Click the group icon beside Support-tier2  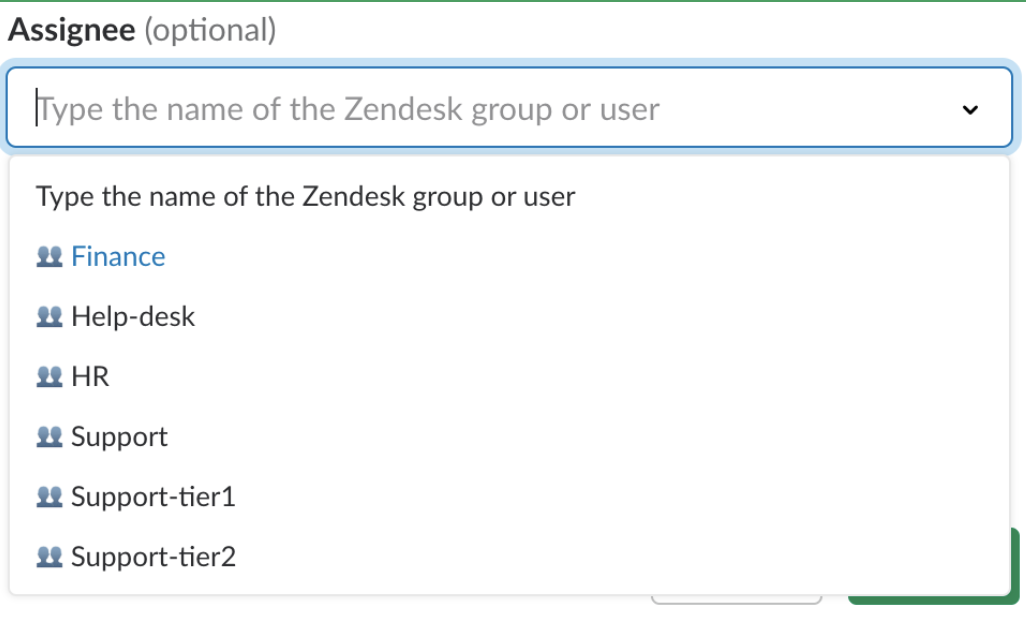tap(50, 557)
